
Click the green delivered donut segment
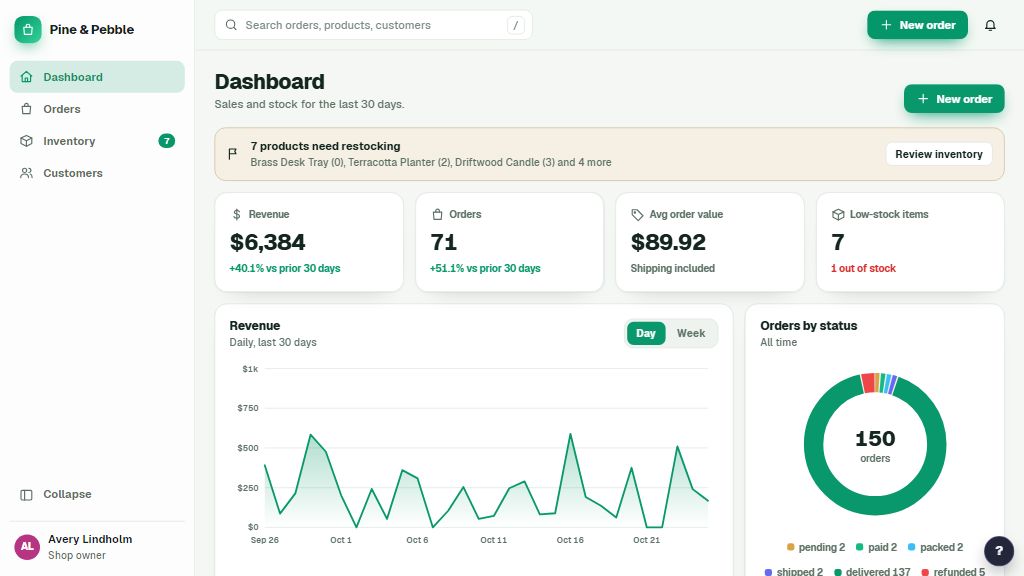[875, 505]
